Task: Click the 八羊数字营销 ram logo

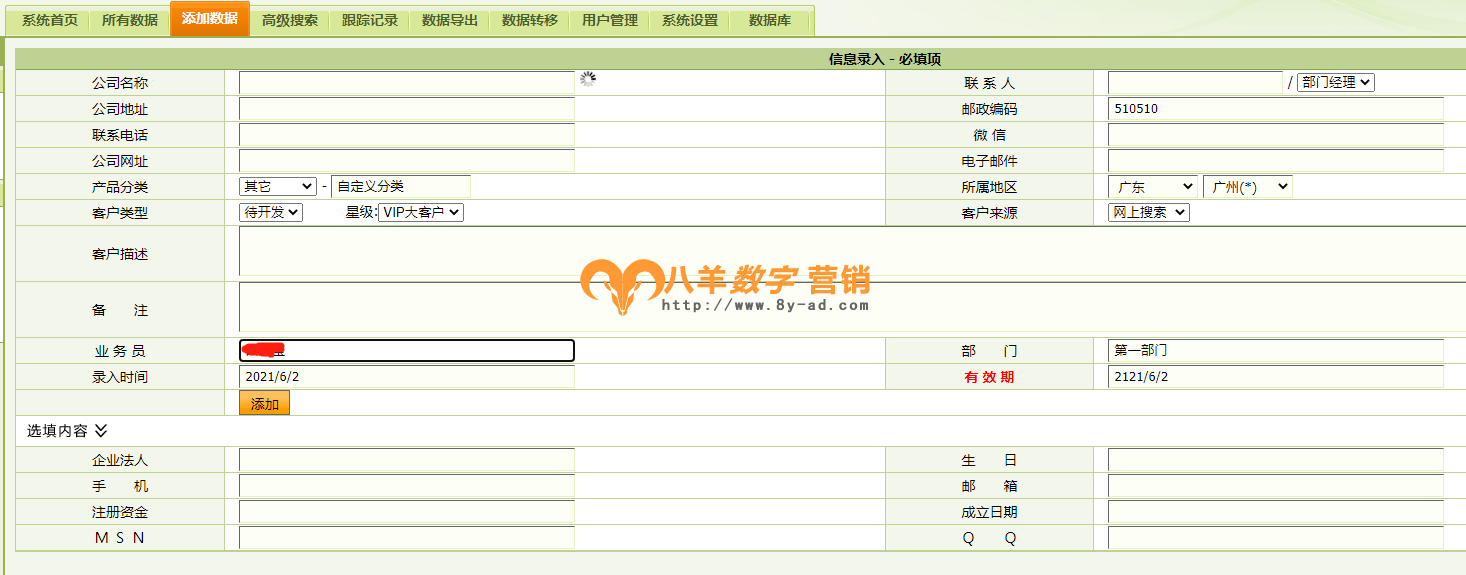Action: tap(621, 285)
